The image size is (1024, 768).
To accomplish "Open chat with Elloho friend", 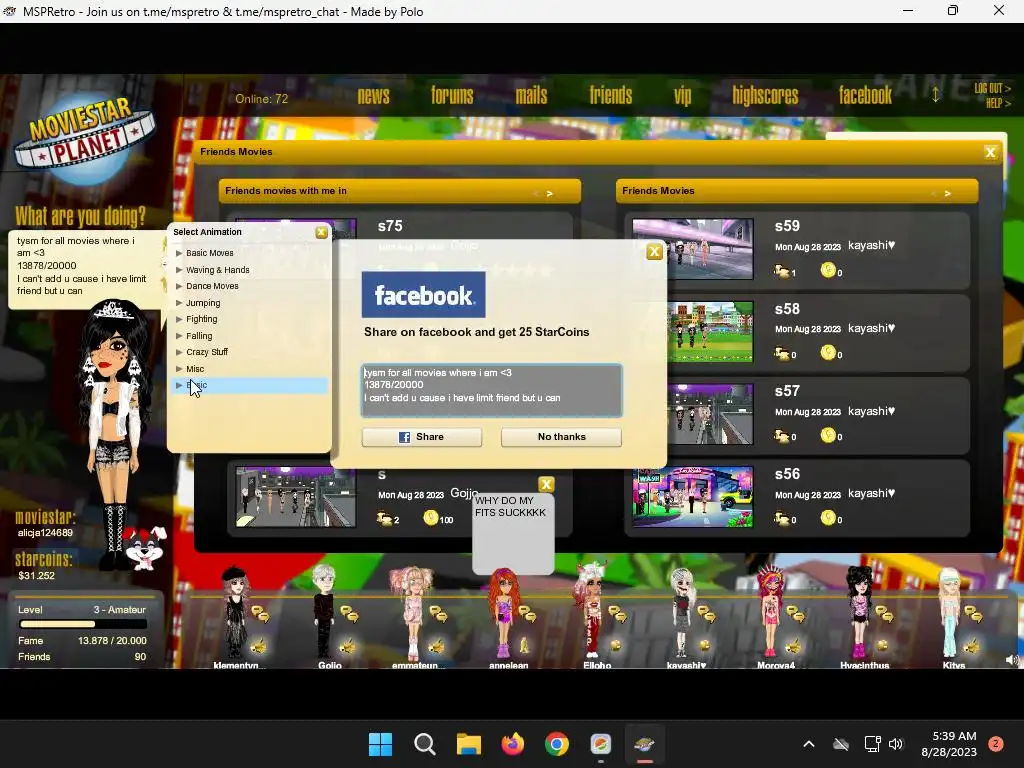I will point(617,614).
